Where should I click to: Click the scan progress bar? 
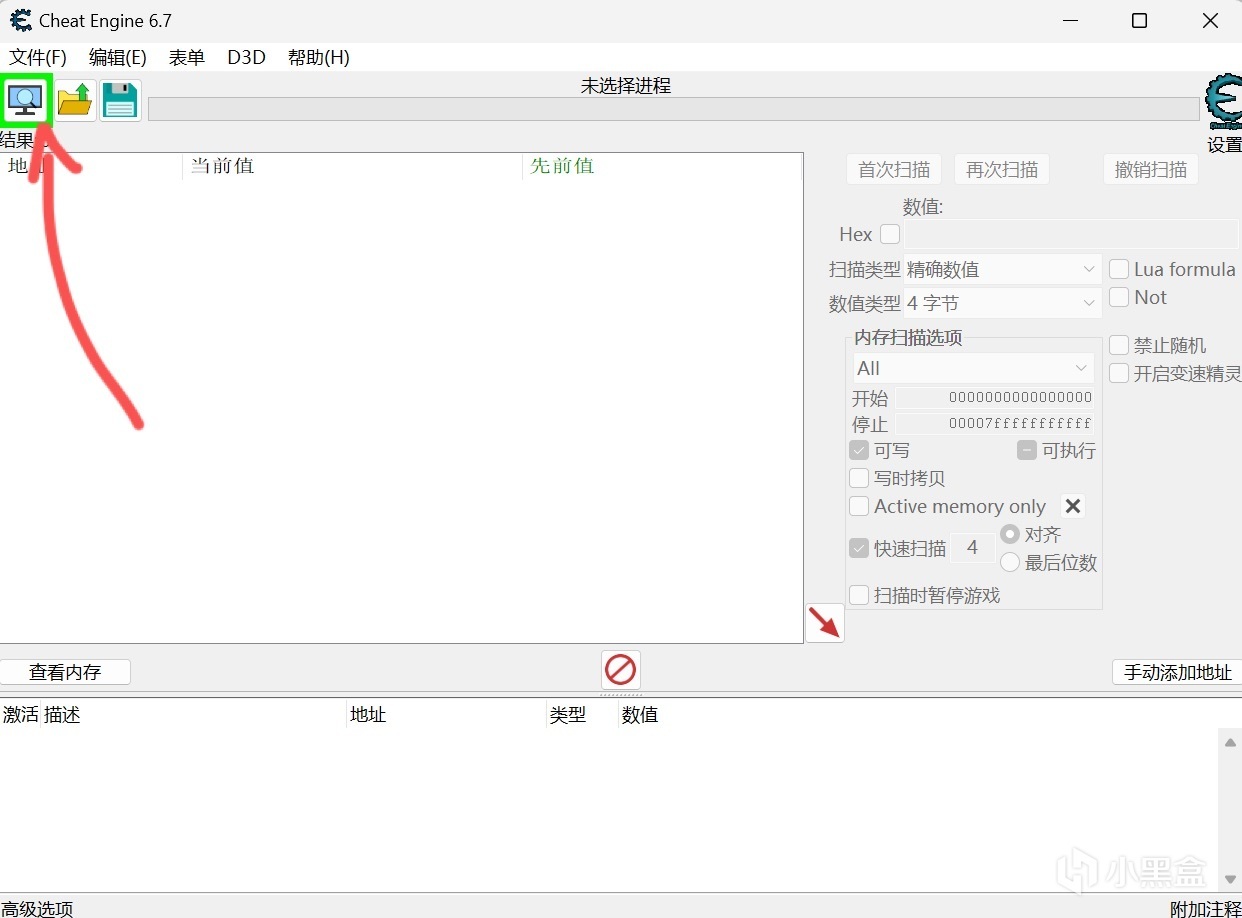pyautogui.click(x=673, y=108)
